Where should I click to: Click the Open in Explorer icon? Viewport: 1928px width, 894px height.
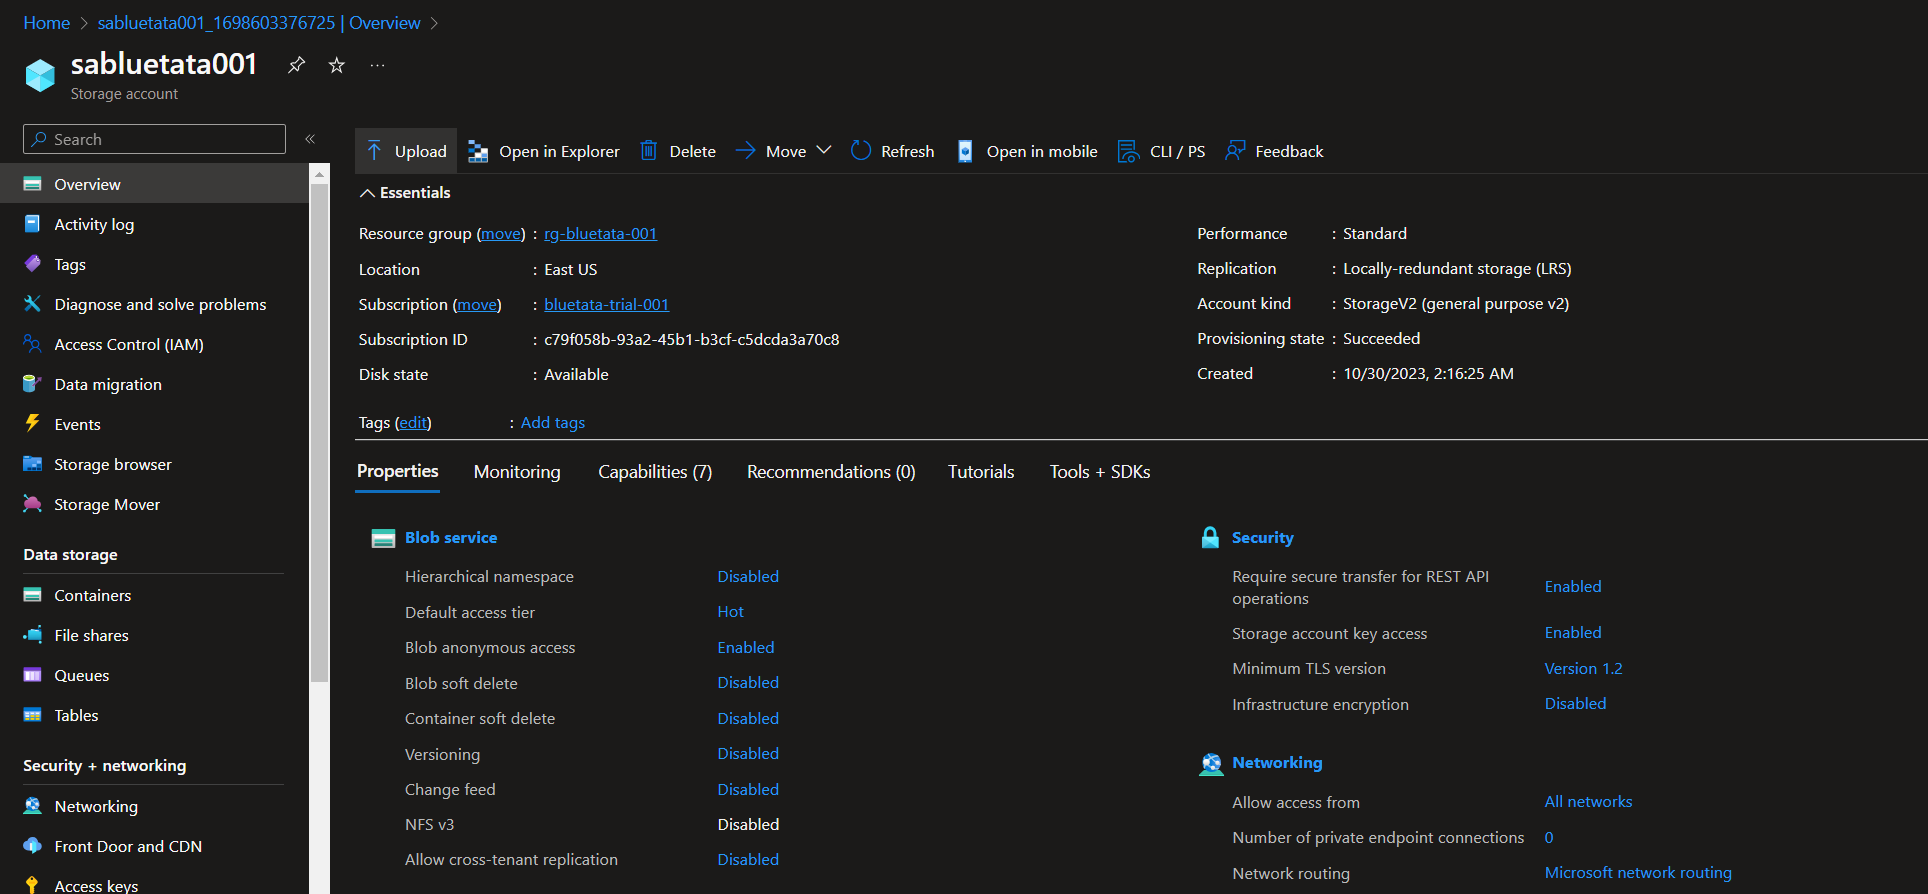[478, 151]
